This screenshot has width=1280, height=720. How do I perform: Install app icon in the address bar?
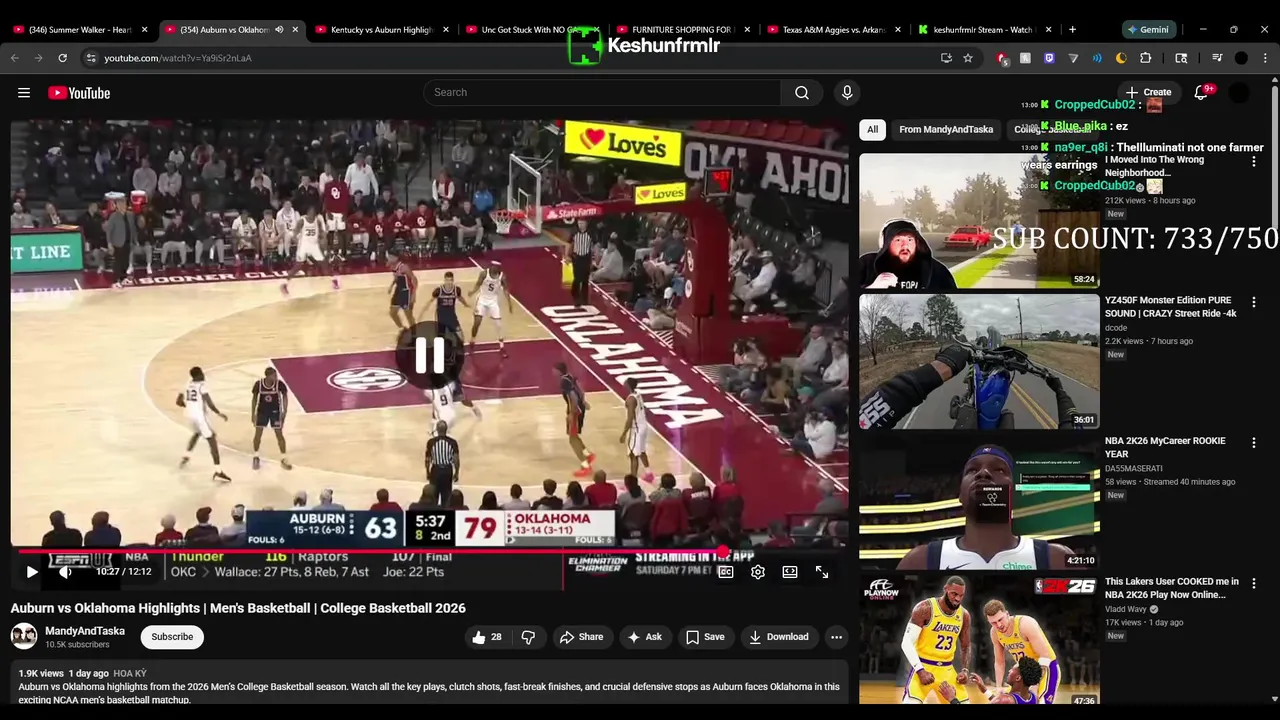coord(946,58)
